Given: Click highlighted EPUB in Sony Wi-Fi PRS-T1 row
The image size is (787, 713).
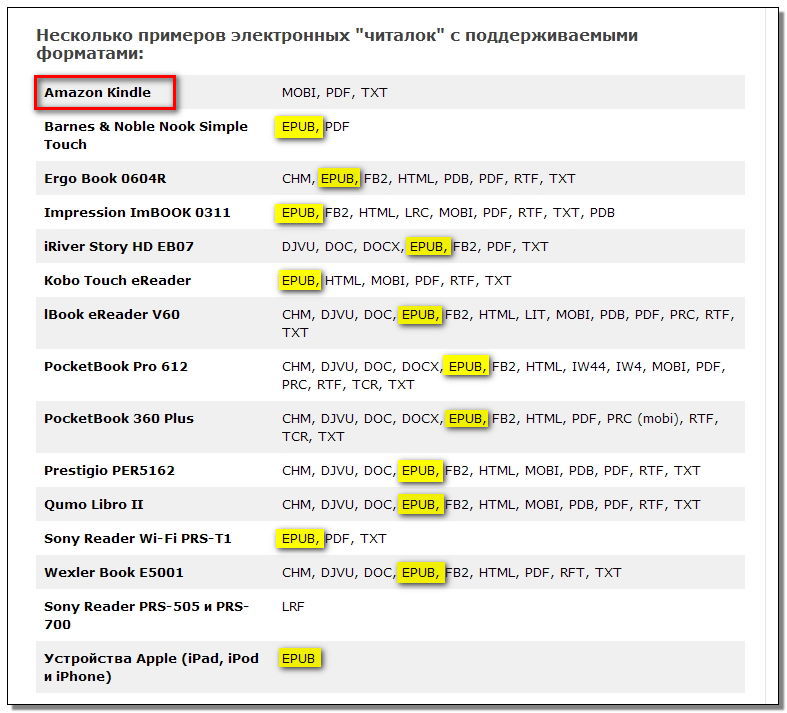Looking at the screenshot, I should tap(299, 539).
